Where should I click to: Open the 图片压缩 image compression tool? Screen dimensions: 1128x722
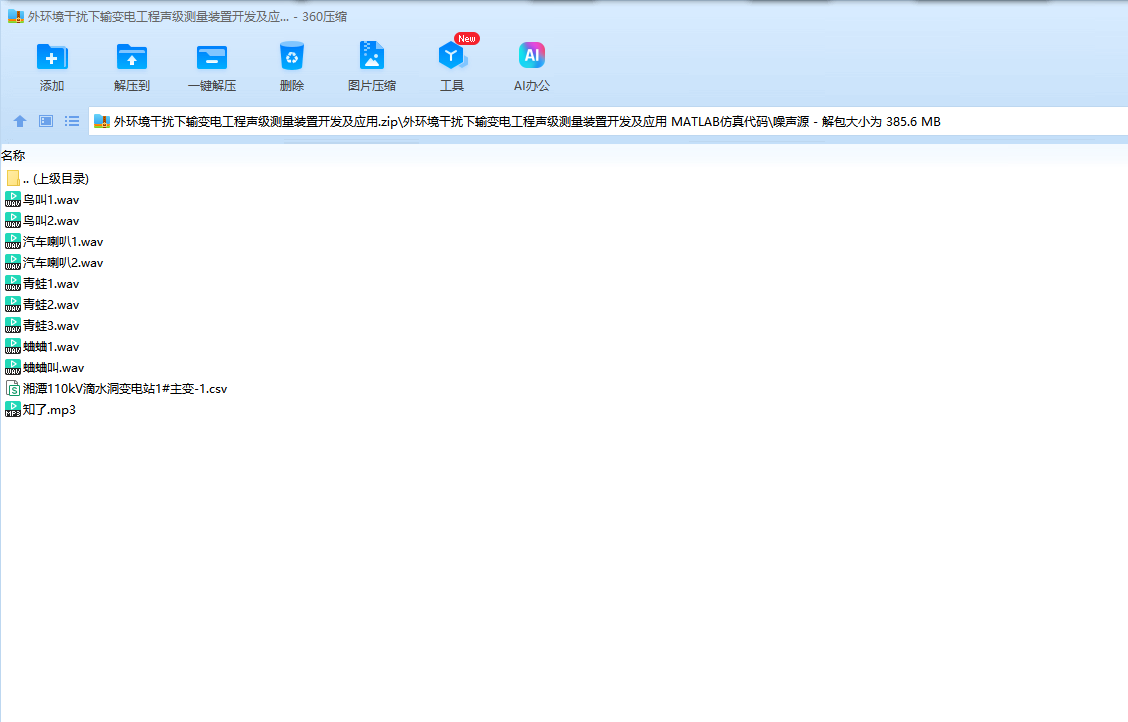(372, 55)
